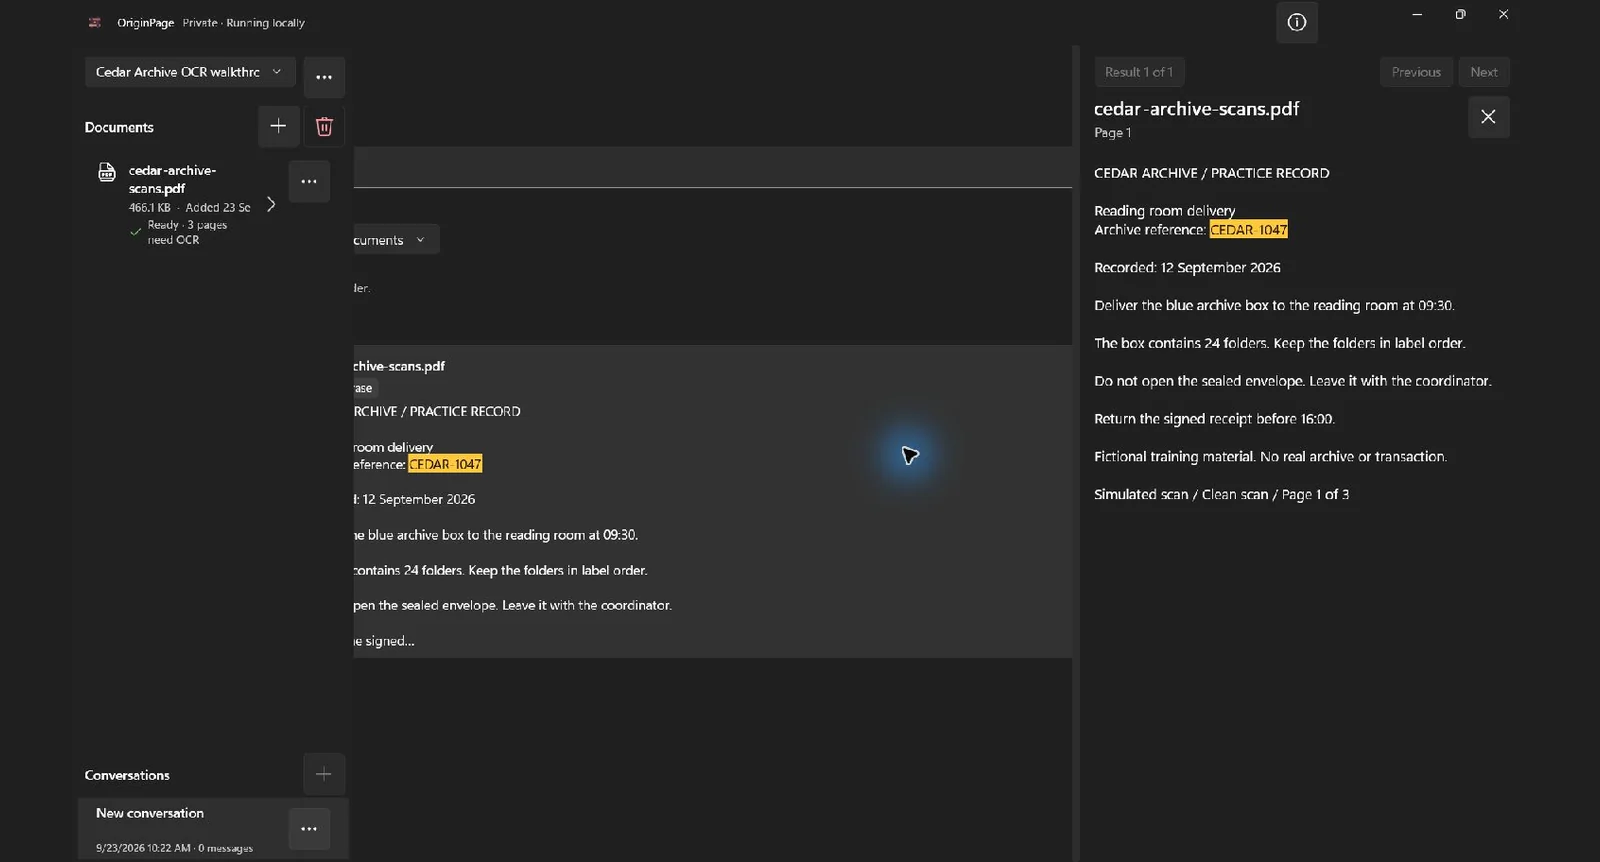The height and width of the screenshot is (862, 1600).
Task: Click the cedar-archive-scans.pdf preview title
Action: click(x=1196, y=108)
